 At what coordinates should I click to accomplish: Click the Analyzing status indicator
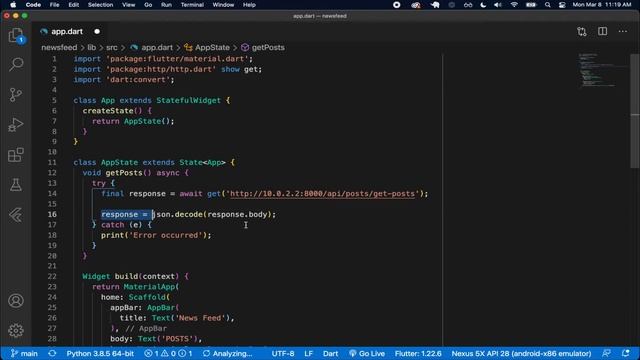click(227, 353)
